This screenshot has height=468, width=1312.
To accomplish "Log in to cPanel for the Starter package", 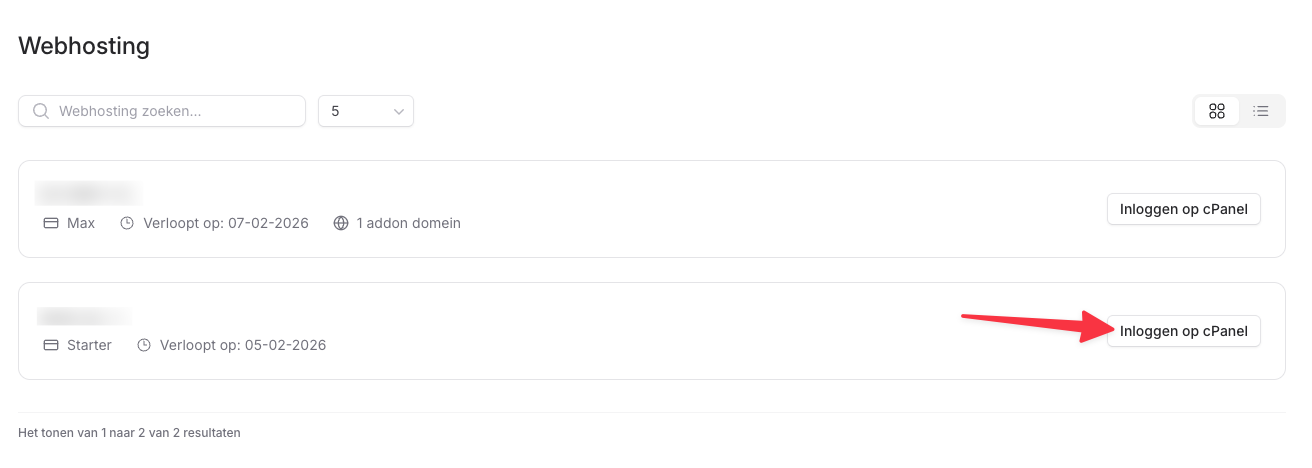I will click(1183, 331).
